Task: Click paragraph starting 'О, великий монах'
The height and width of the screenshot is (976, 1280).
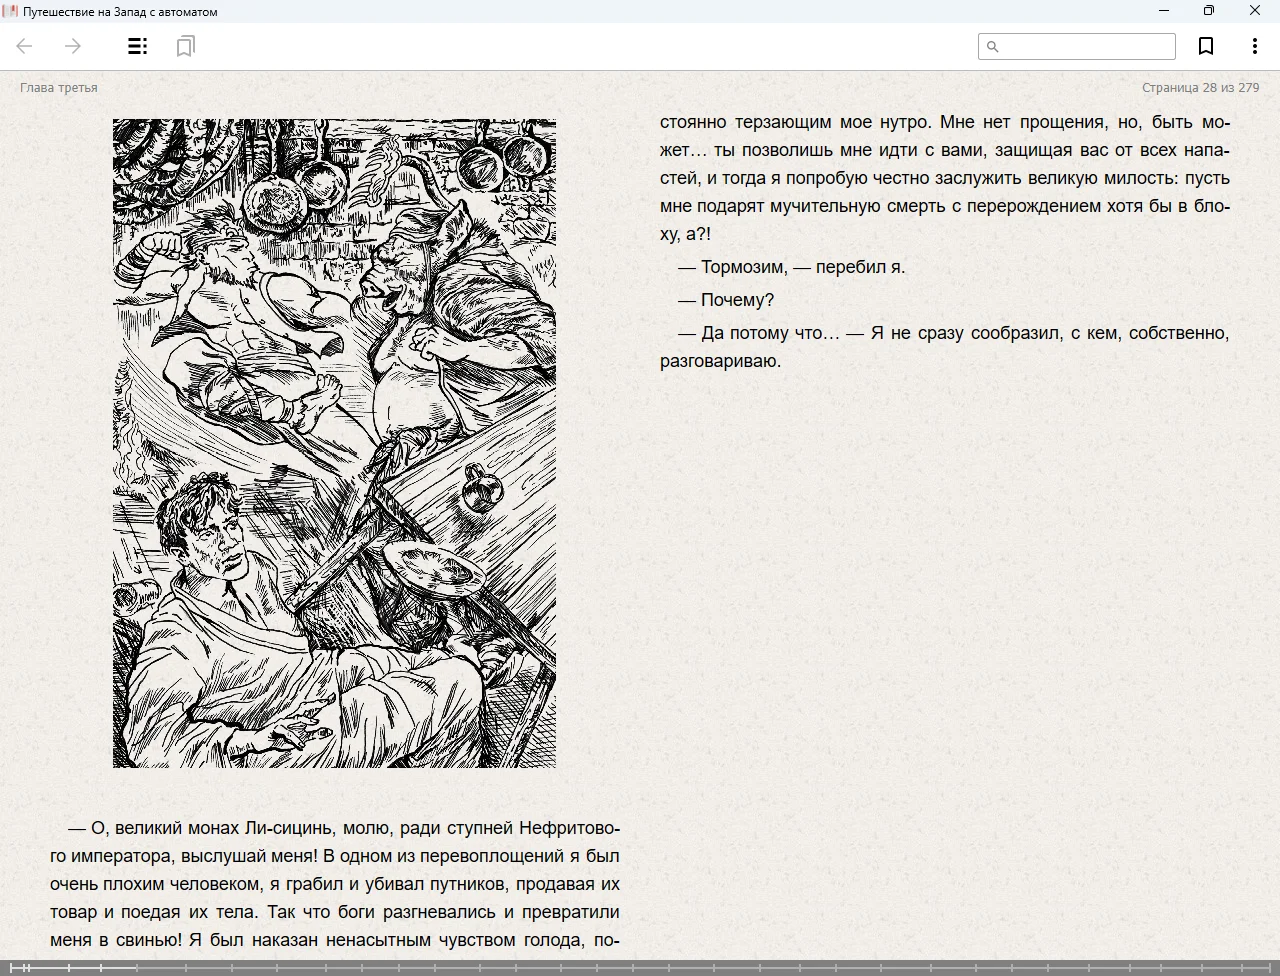Action: 335,884
